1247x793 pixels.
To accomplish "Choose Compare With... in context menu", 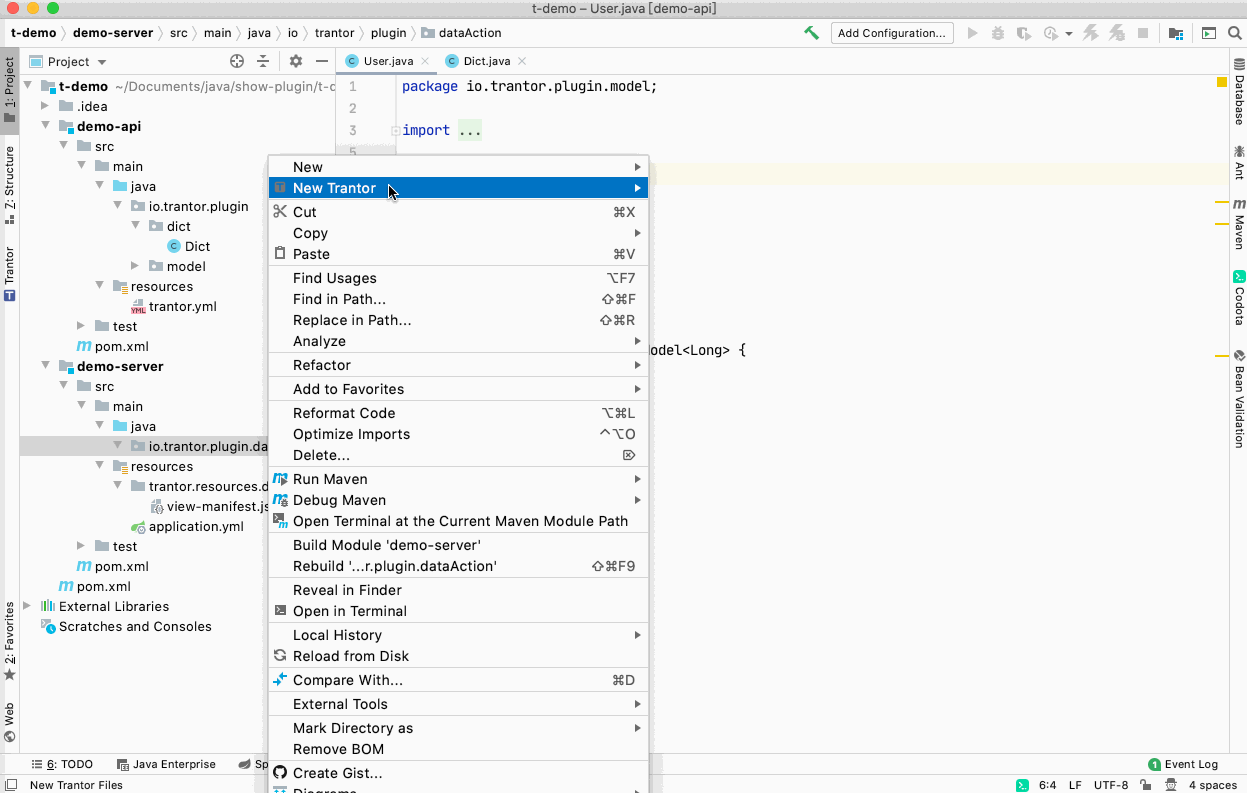I will click(459, 680).
